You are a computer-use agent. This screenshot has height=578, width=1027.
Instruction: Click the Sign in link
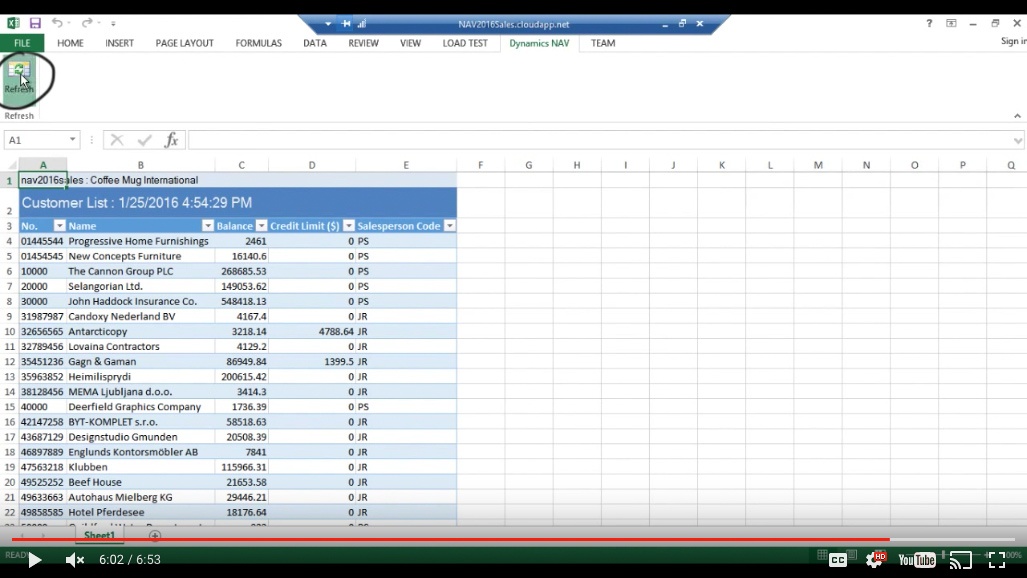(1013, 41)
